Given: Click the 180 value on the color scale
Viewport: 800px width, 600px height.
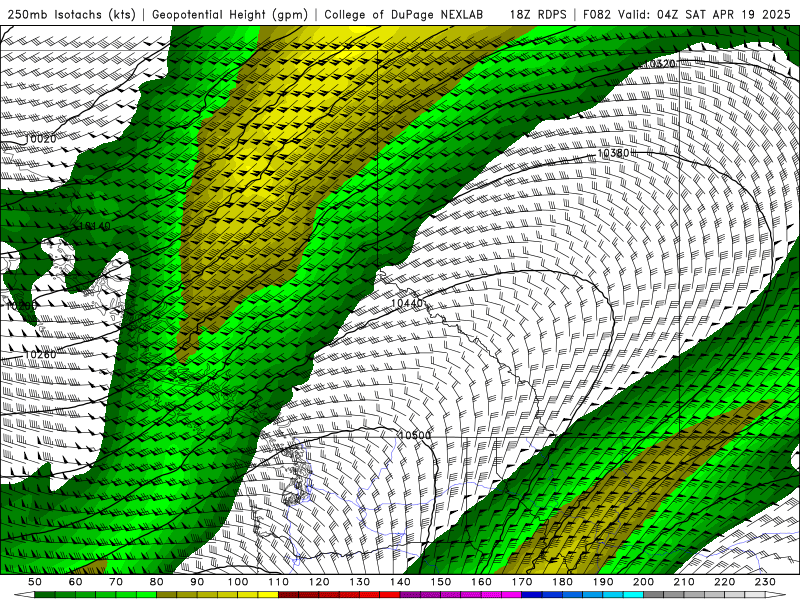Looking at the screenshot, I should (562, 582).
